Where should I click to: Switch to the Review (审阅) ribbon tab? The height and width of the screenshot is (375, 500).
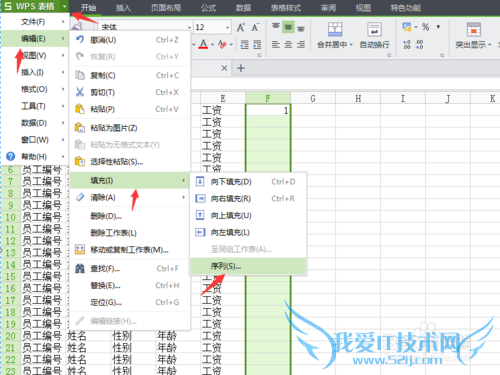328,8
